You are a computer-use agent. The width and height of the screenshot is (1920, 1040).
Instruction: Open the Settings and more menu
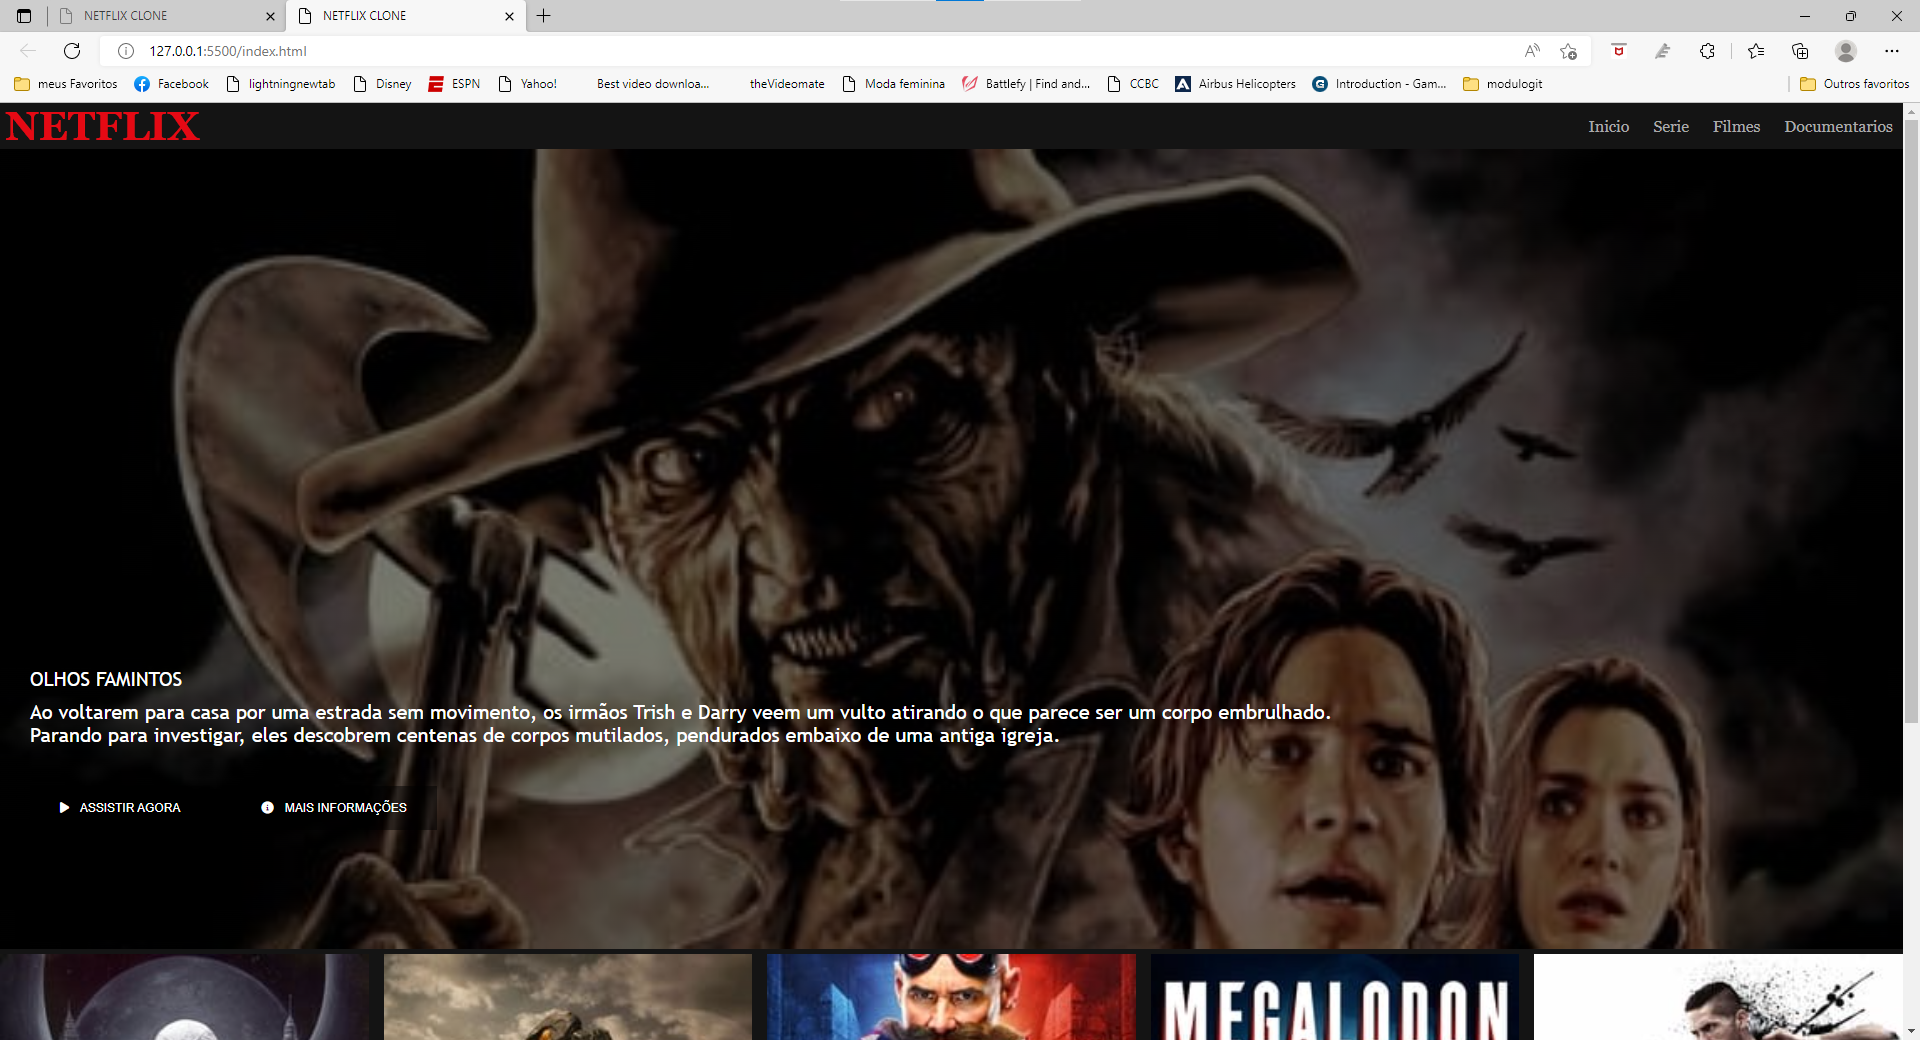point(1893,51)
